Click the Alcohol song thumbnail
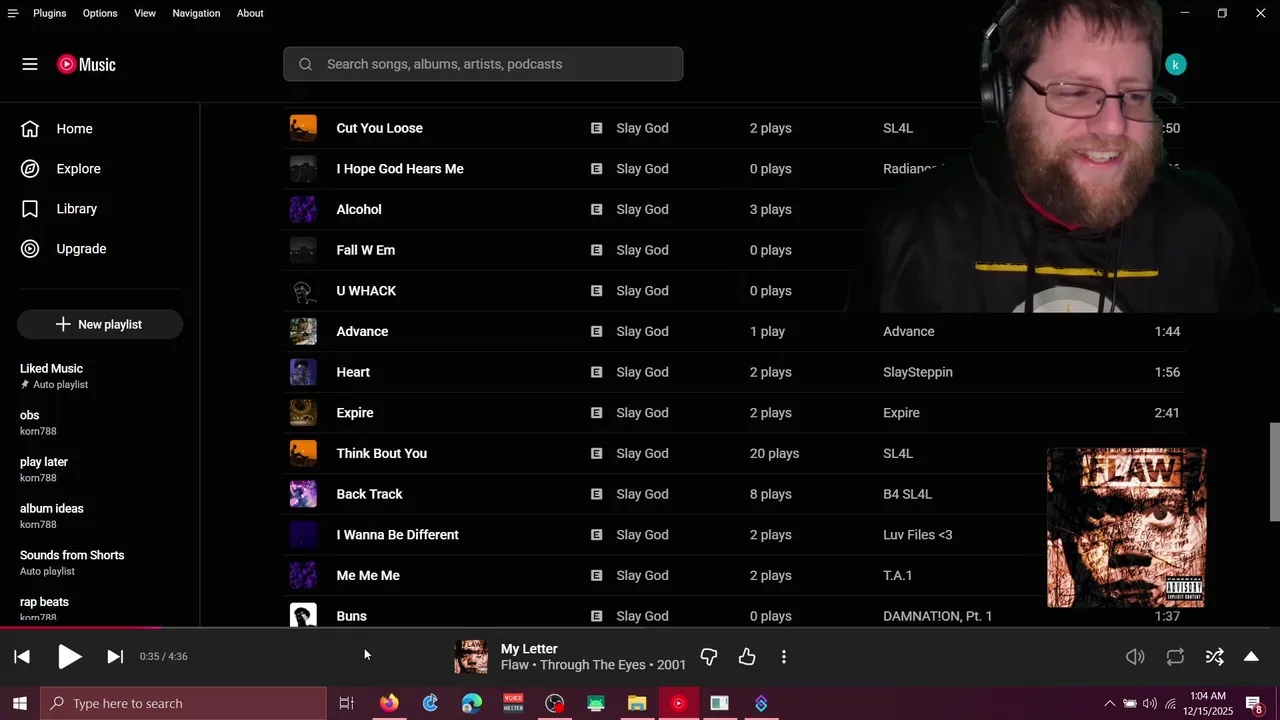This screenshot has height=720, width=1280. tap(303, 209)
